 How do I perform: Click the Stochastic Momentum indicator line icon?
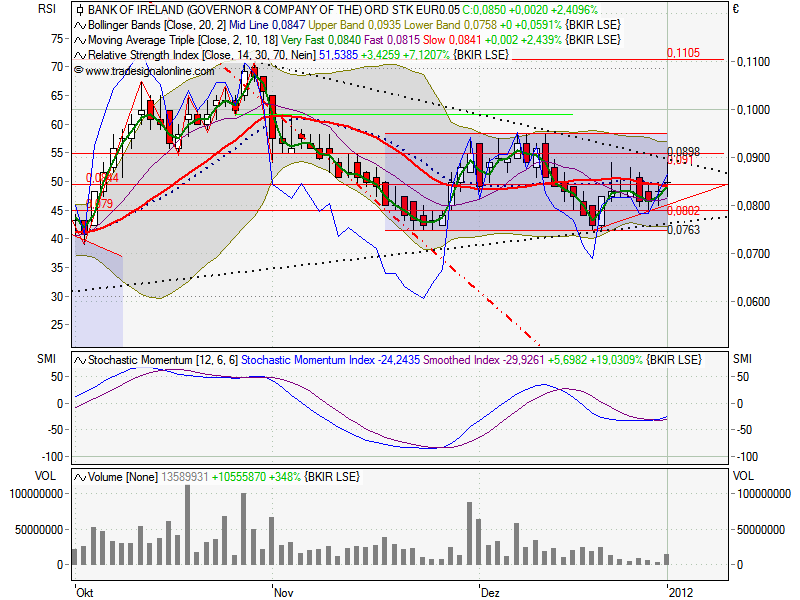pos(80,360)
